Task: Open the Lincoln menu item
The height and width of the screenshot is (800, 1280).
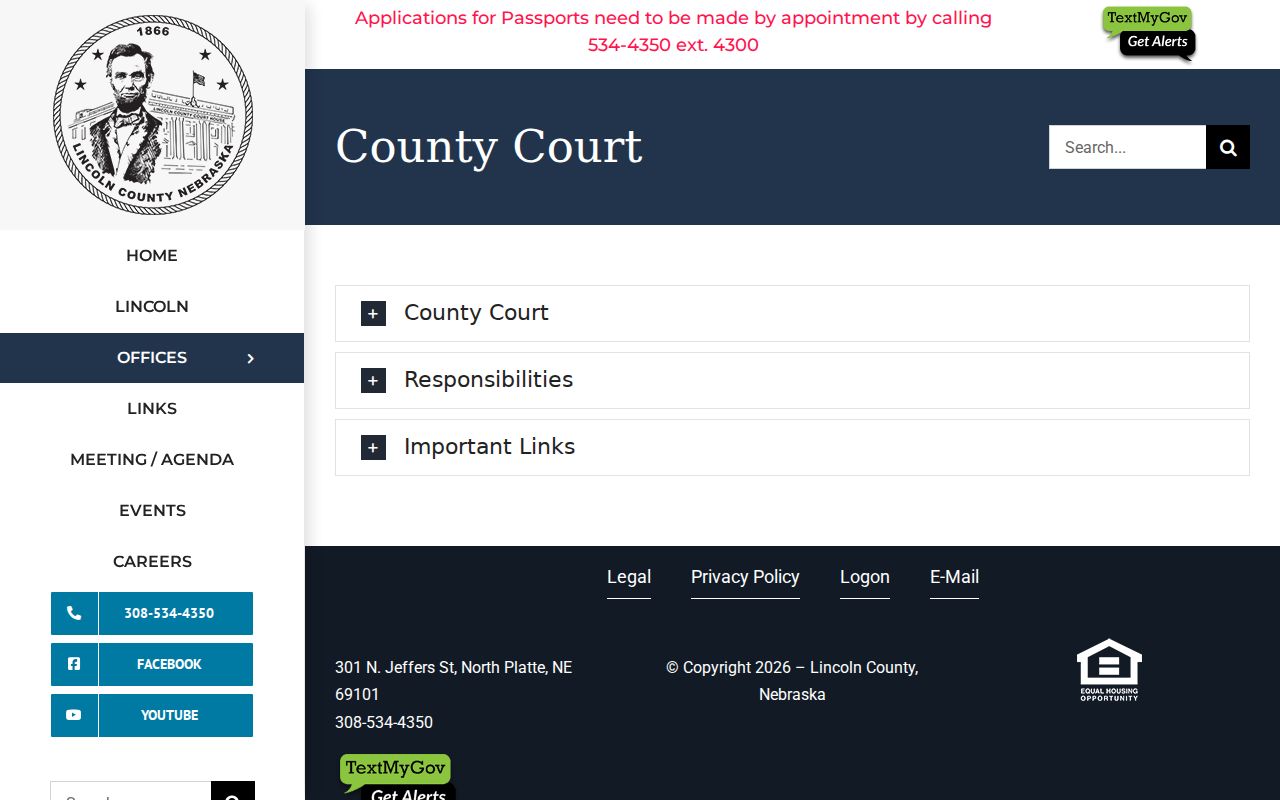Action: coord(152,307)
